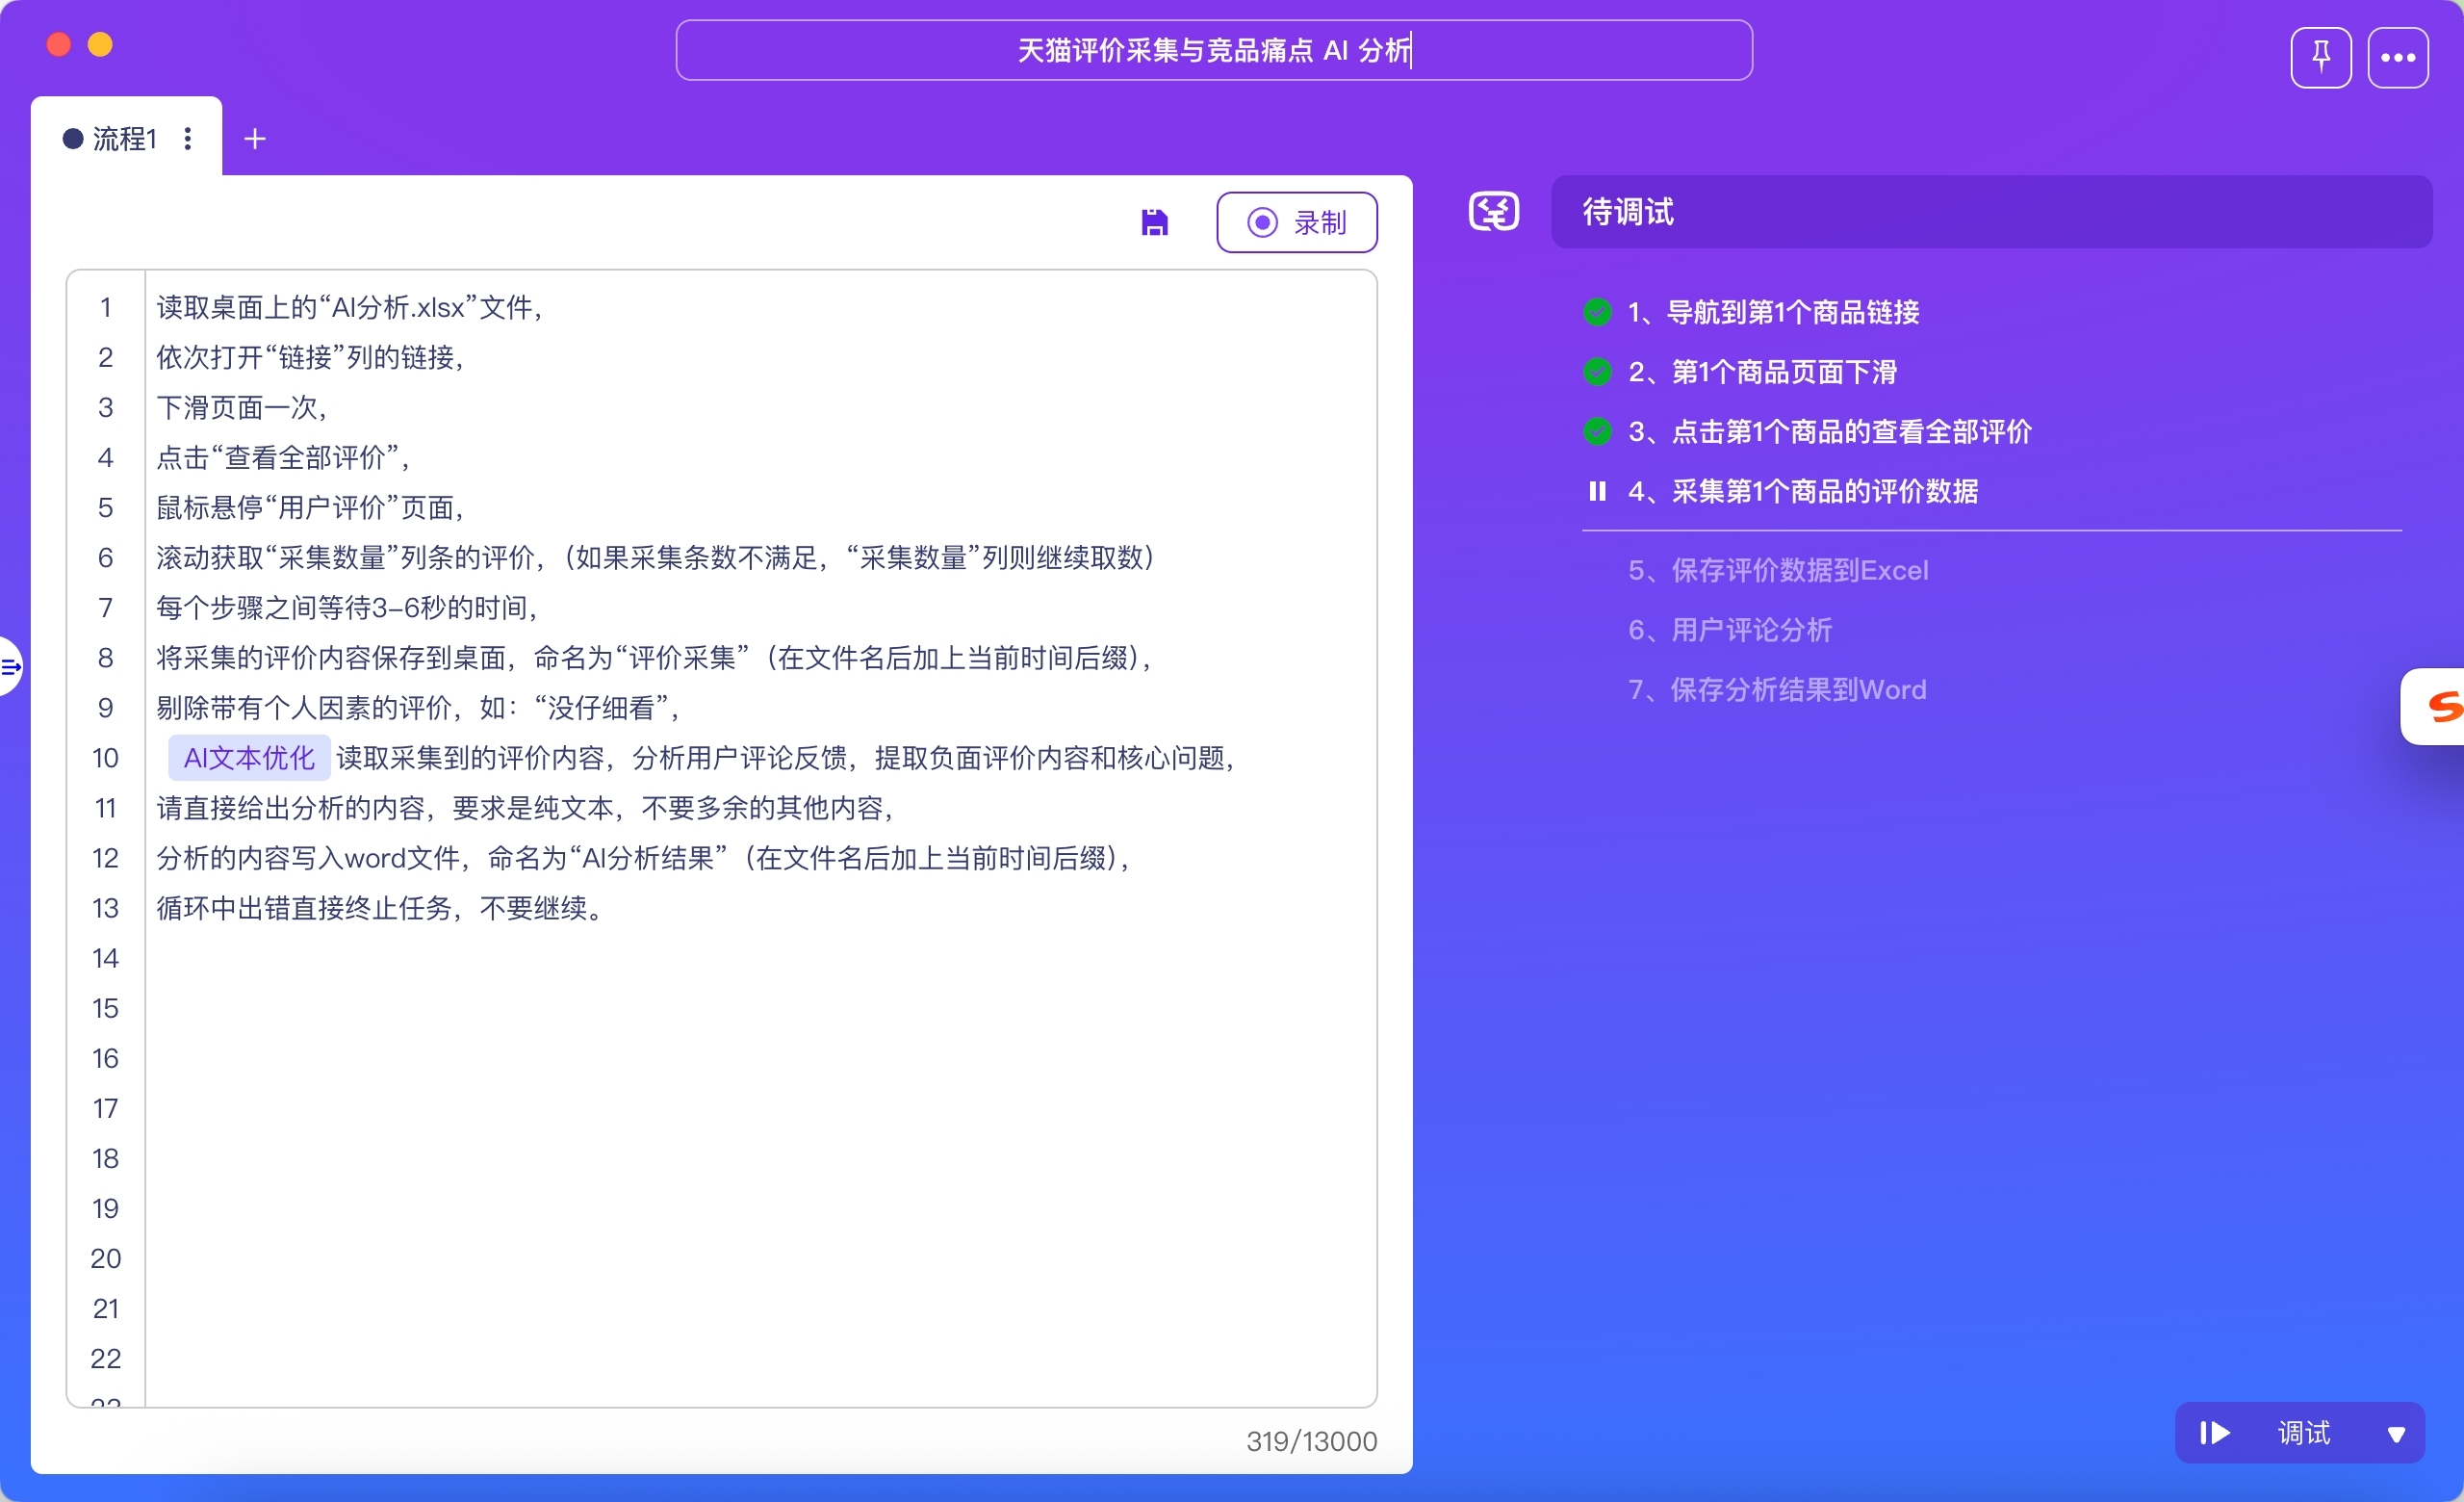Select step 1 导航到第1个商品链接

pyautogui.click(x=1773, y=312)
